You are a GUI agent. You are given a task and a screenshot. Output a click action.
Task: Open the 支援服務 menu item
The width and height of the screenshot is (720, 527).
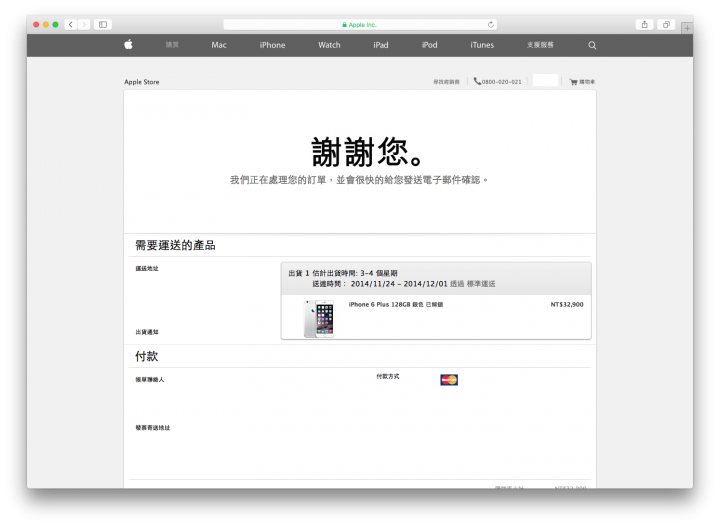point(540,45)
